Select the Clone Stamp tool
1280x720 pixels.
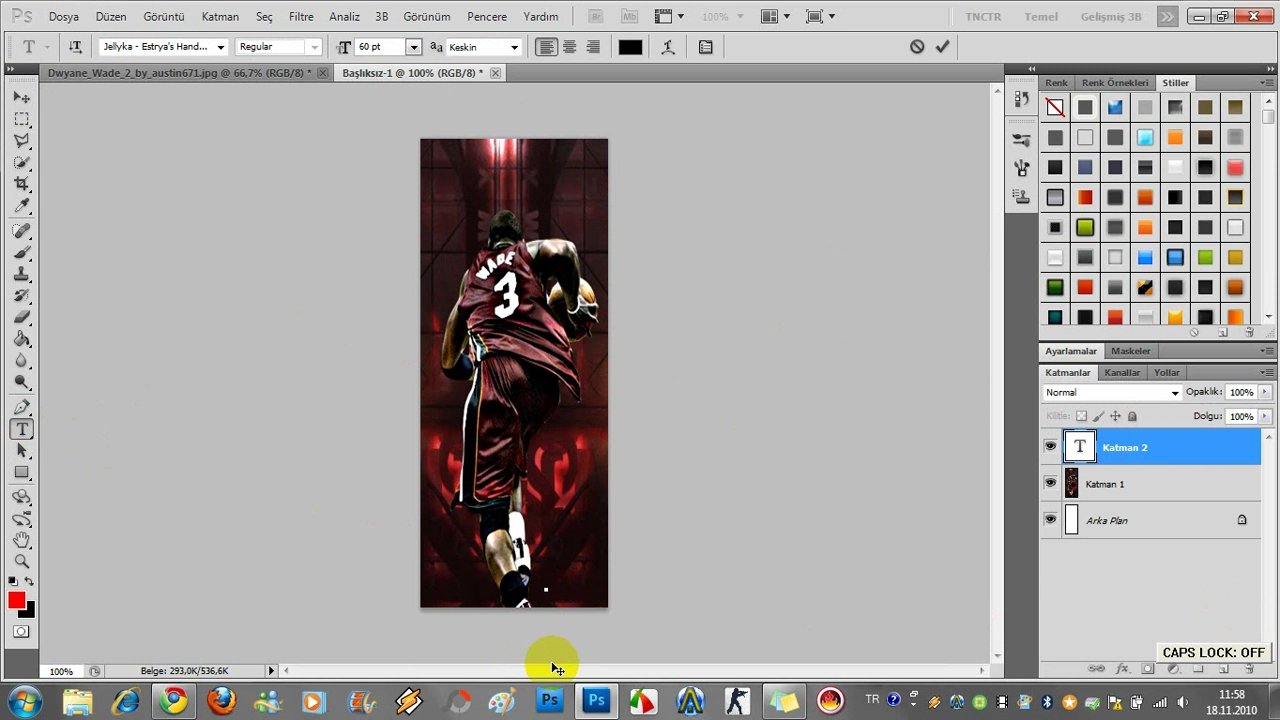22,274
